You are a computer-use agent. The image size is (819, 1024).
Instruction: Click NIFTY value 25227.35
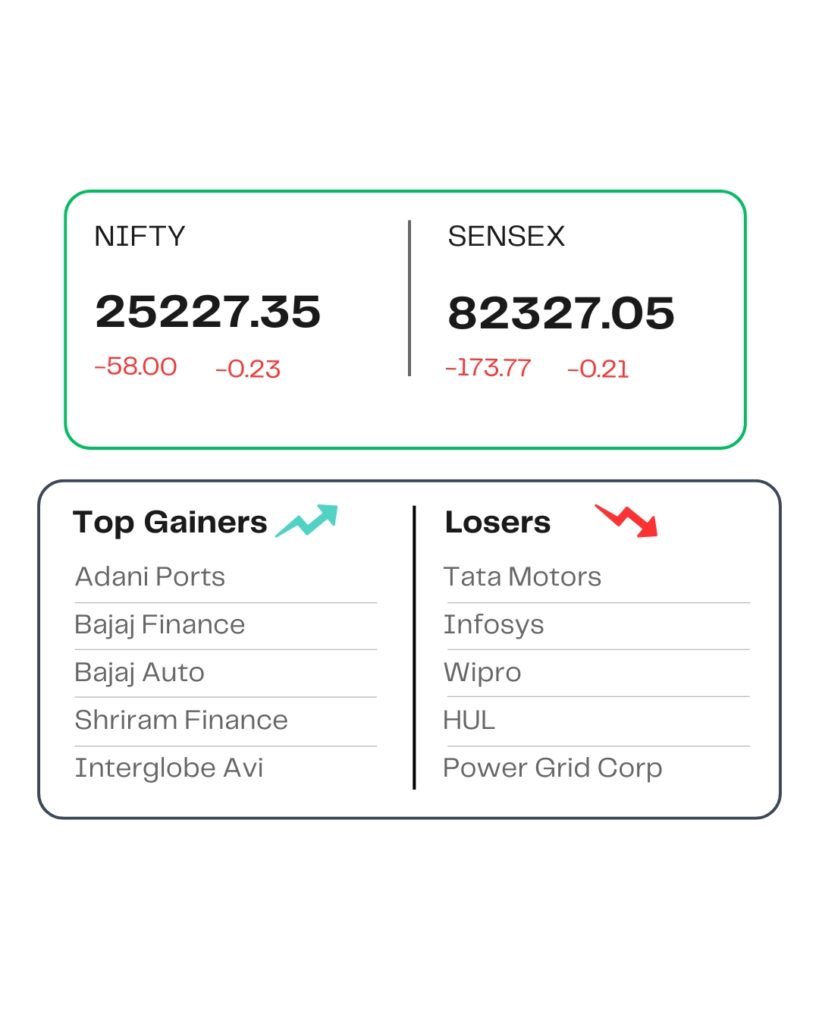click(x=208, y=312)
